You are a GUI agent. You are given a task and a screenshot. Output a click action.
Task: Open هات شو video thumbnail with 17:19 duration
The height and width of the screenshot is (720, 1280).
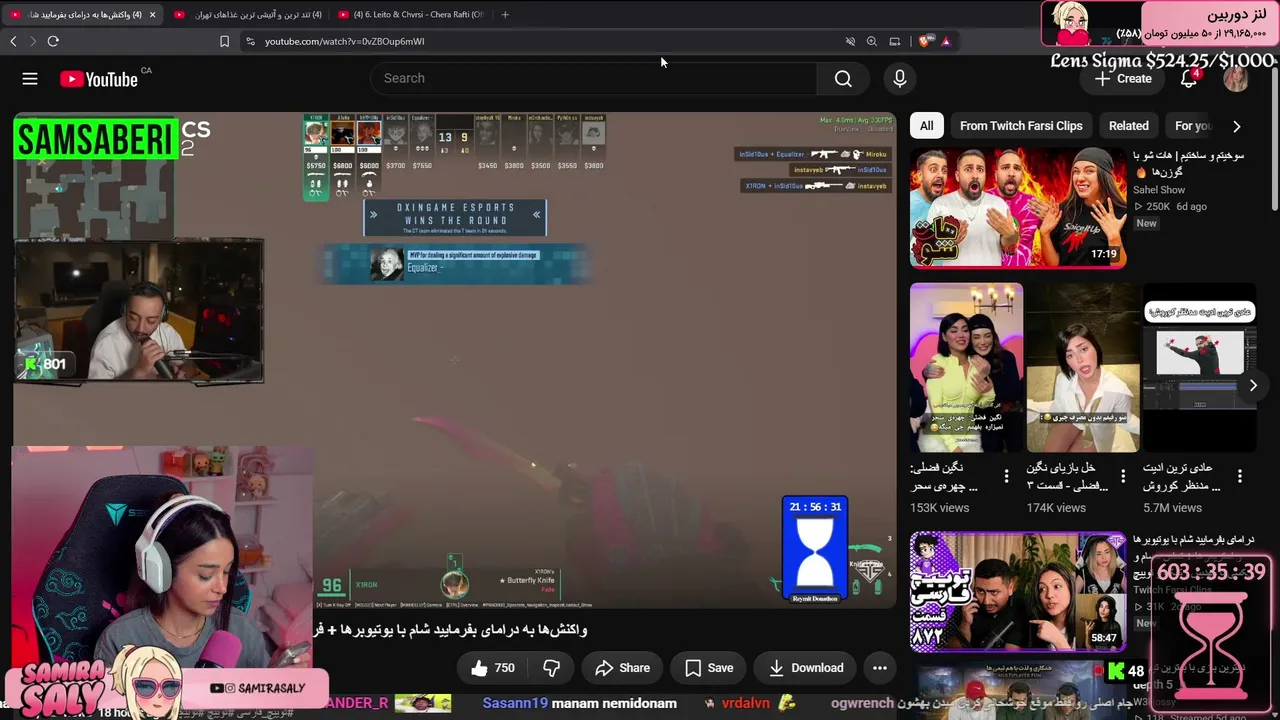point(1018,208)
